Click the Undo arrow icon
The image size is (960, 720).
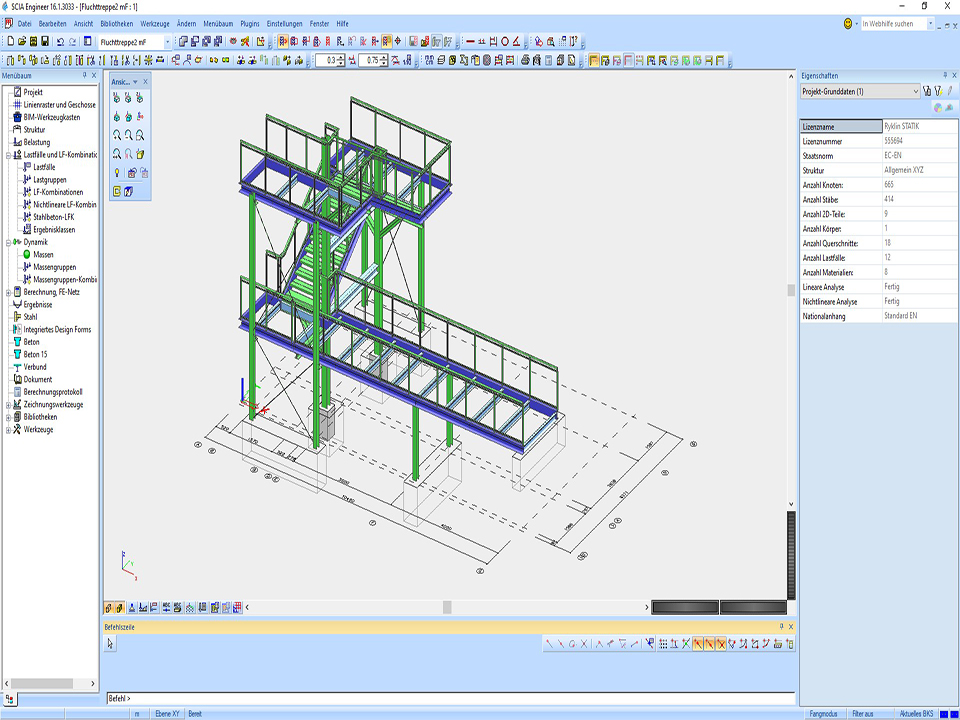coord(60,42)
